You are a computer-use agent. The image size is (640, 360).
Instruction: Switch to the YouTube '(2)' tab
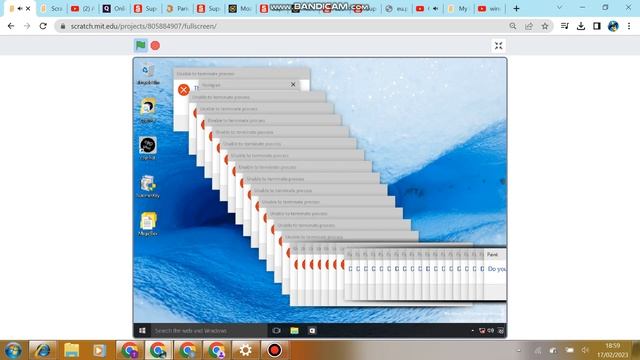coord(83,9)
